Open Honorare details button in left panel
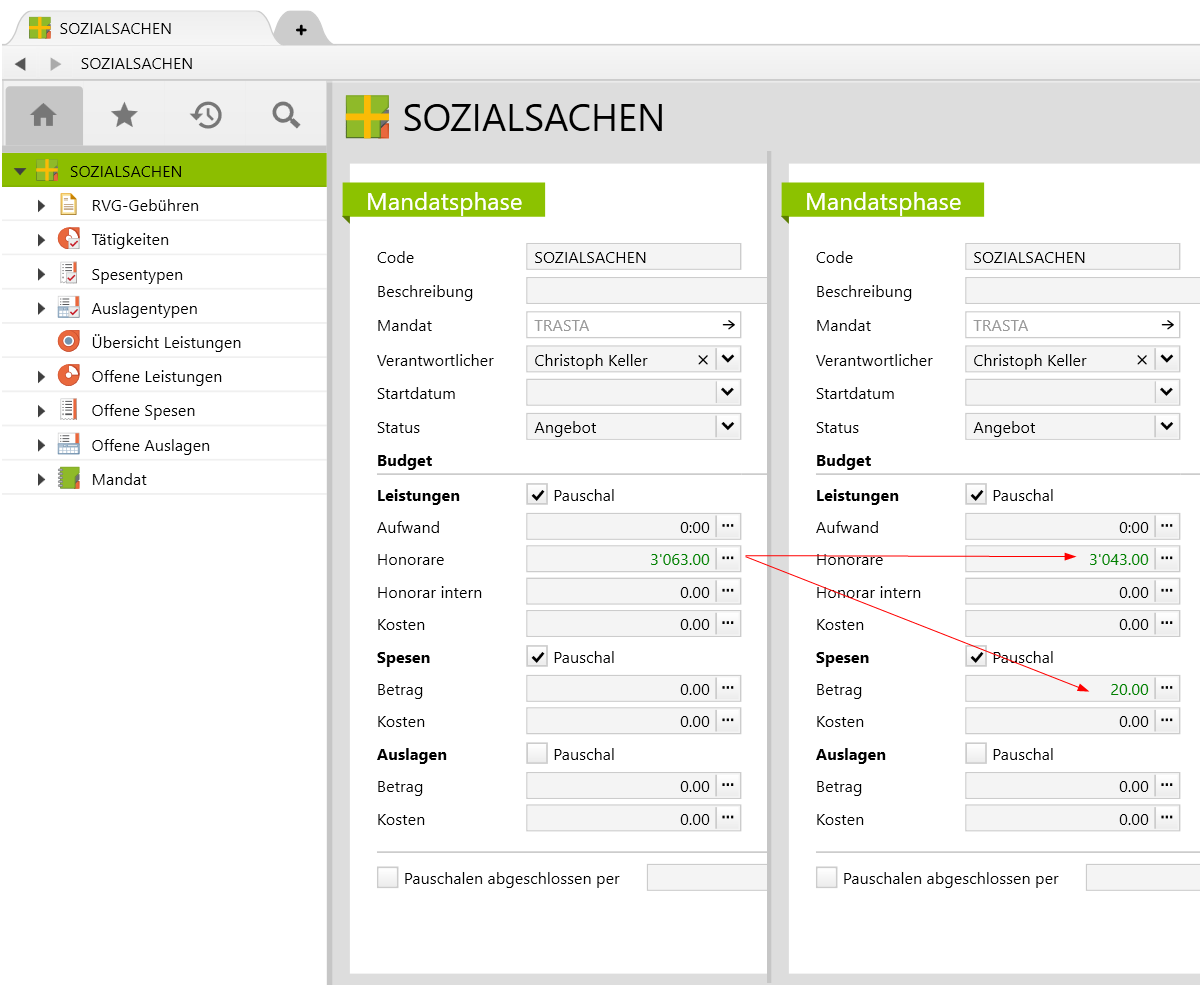The height and width of the screenshot is (985, 1200). tap(728, 559)
